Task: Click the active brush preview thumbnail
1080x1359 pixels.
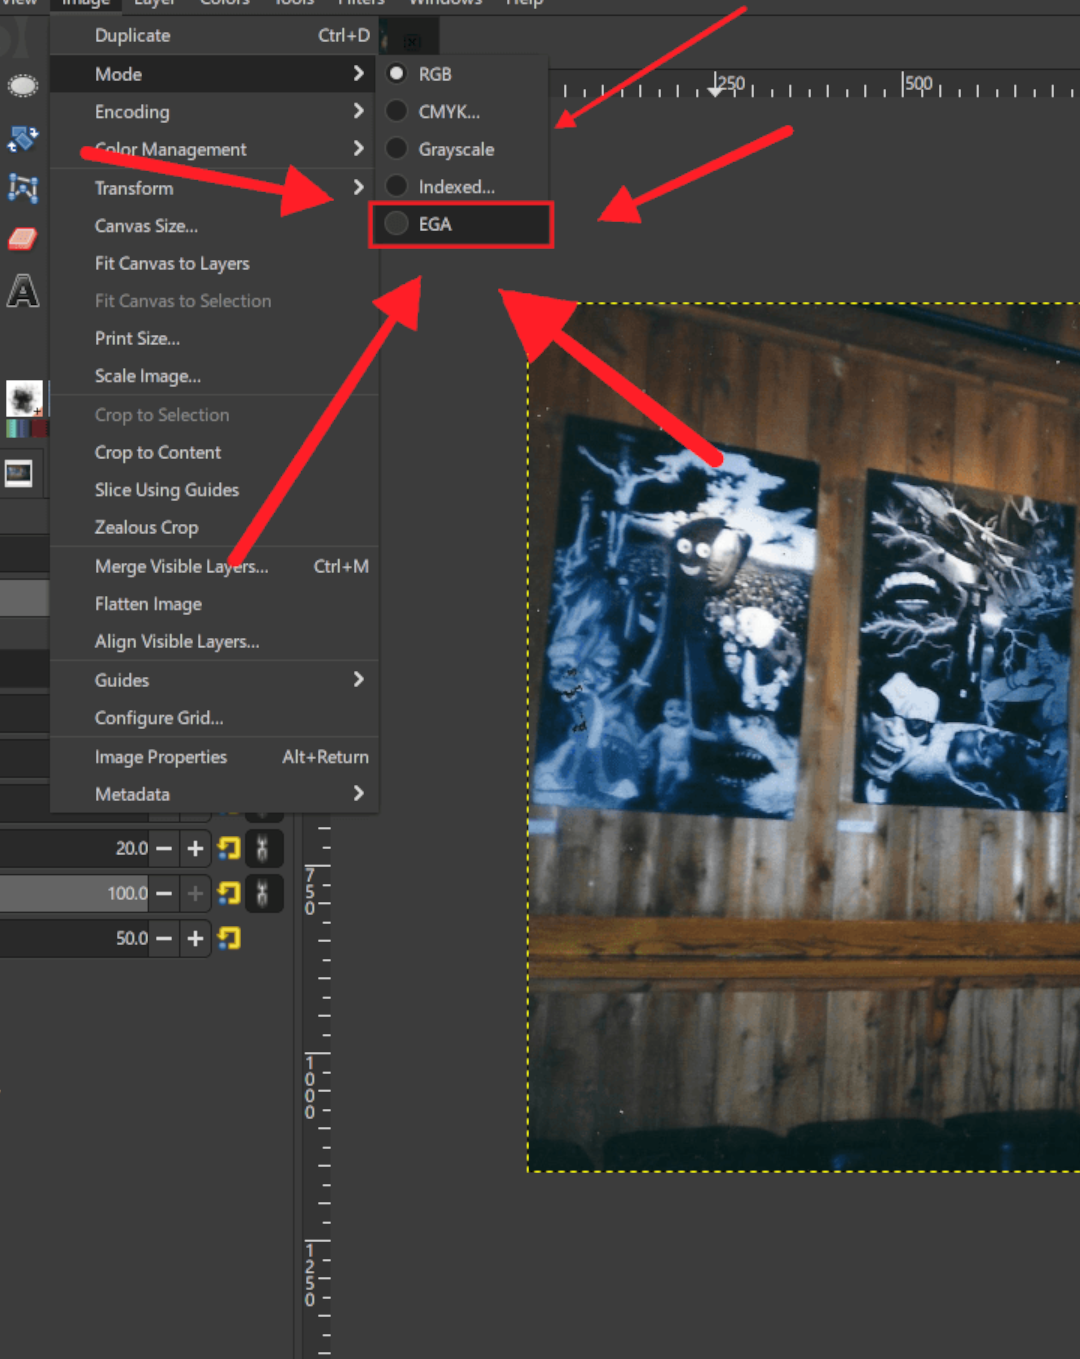Action: 24,398
